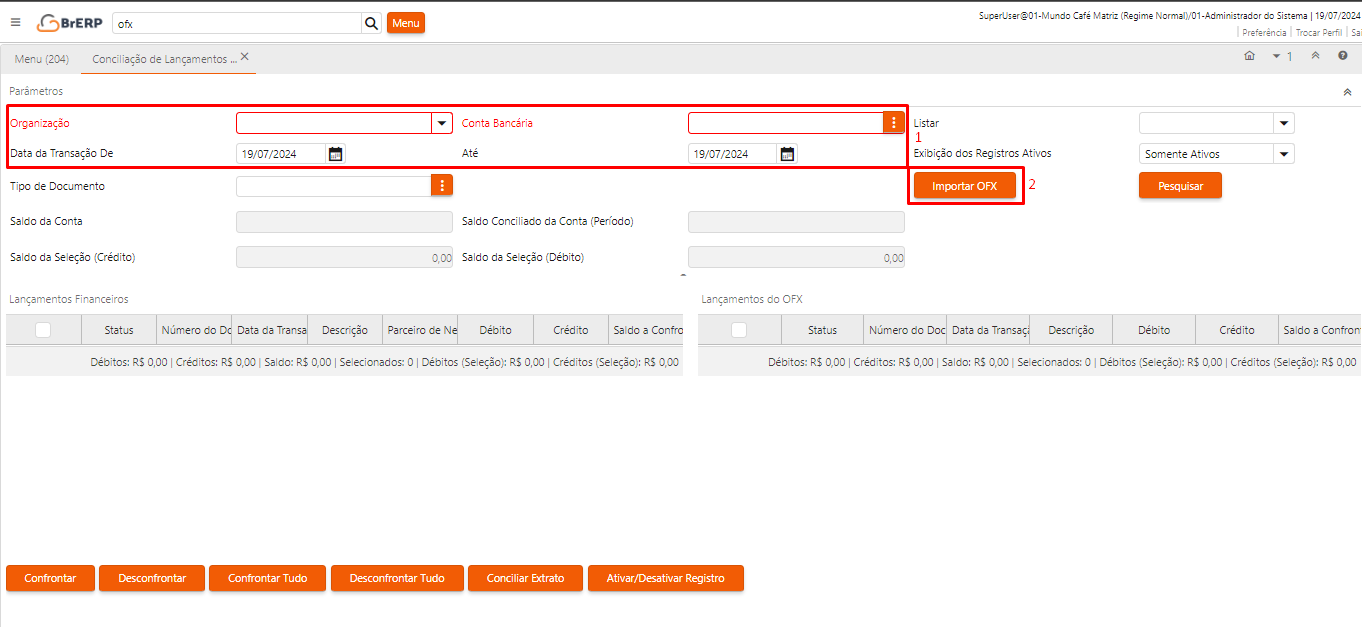Expand the Listar dropdown
This screenshot has width=1362, height=627.
pos(1283,123)
